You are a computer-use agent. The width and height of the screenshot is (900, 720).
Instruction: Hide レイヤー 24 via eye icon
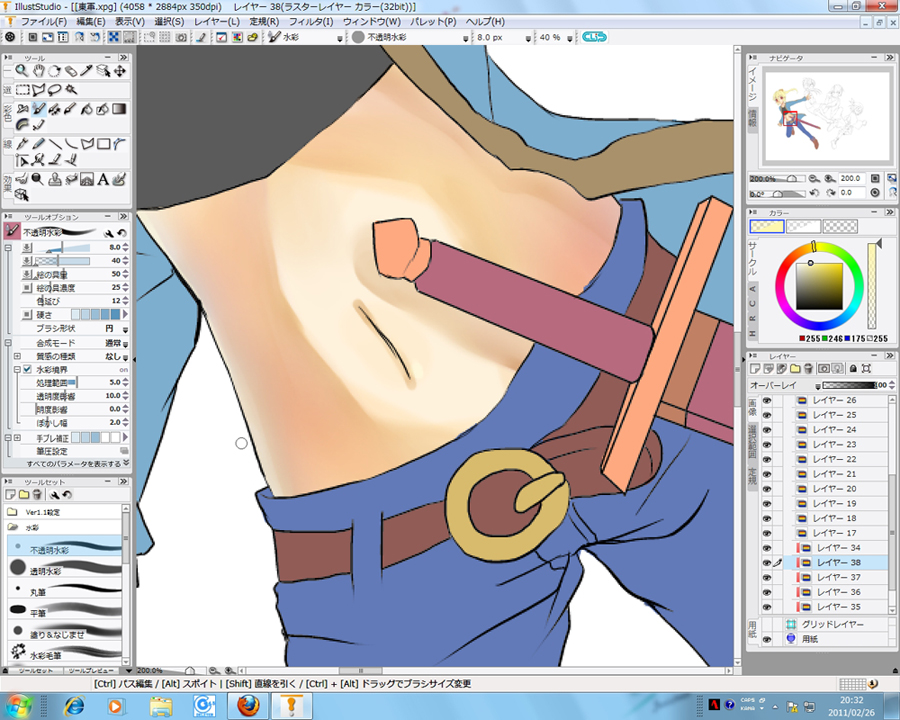coord(767,429)
